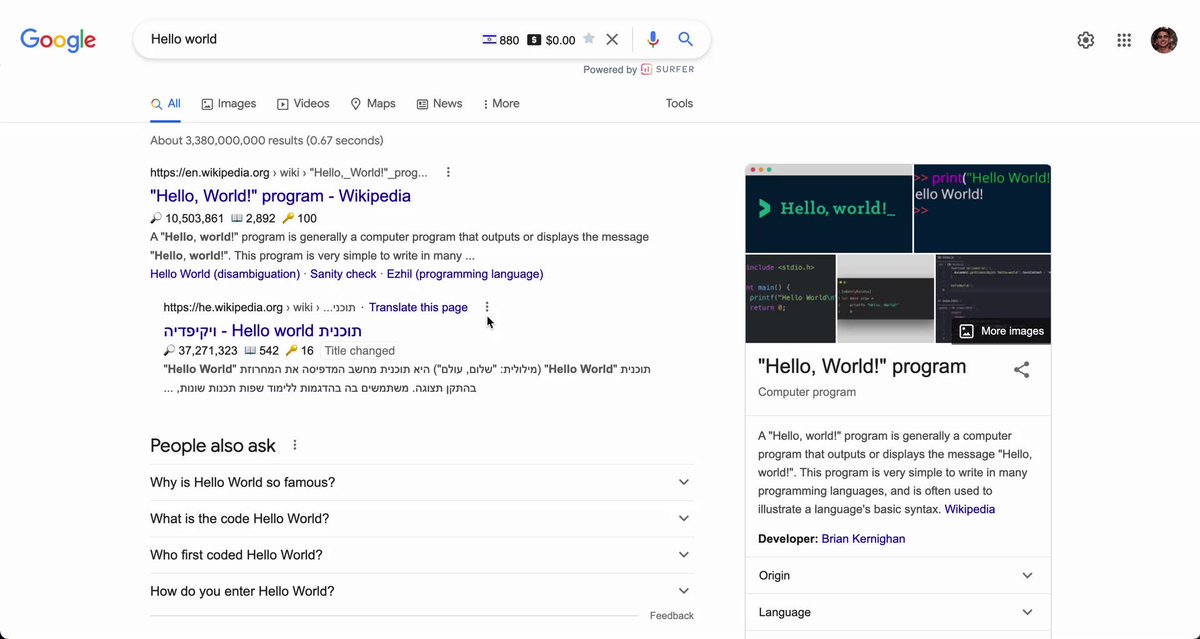Open Wikipedia link in knowledge panel description
Image resolution: width=1200 pixels, height=639 pixels.
pyautogui.click(x=970, y=509)
